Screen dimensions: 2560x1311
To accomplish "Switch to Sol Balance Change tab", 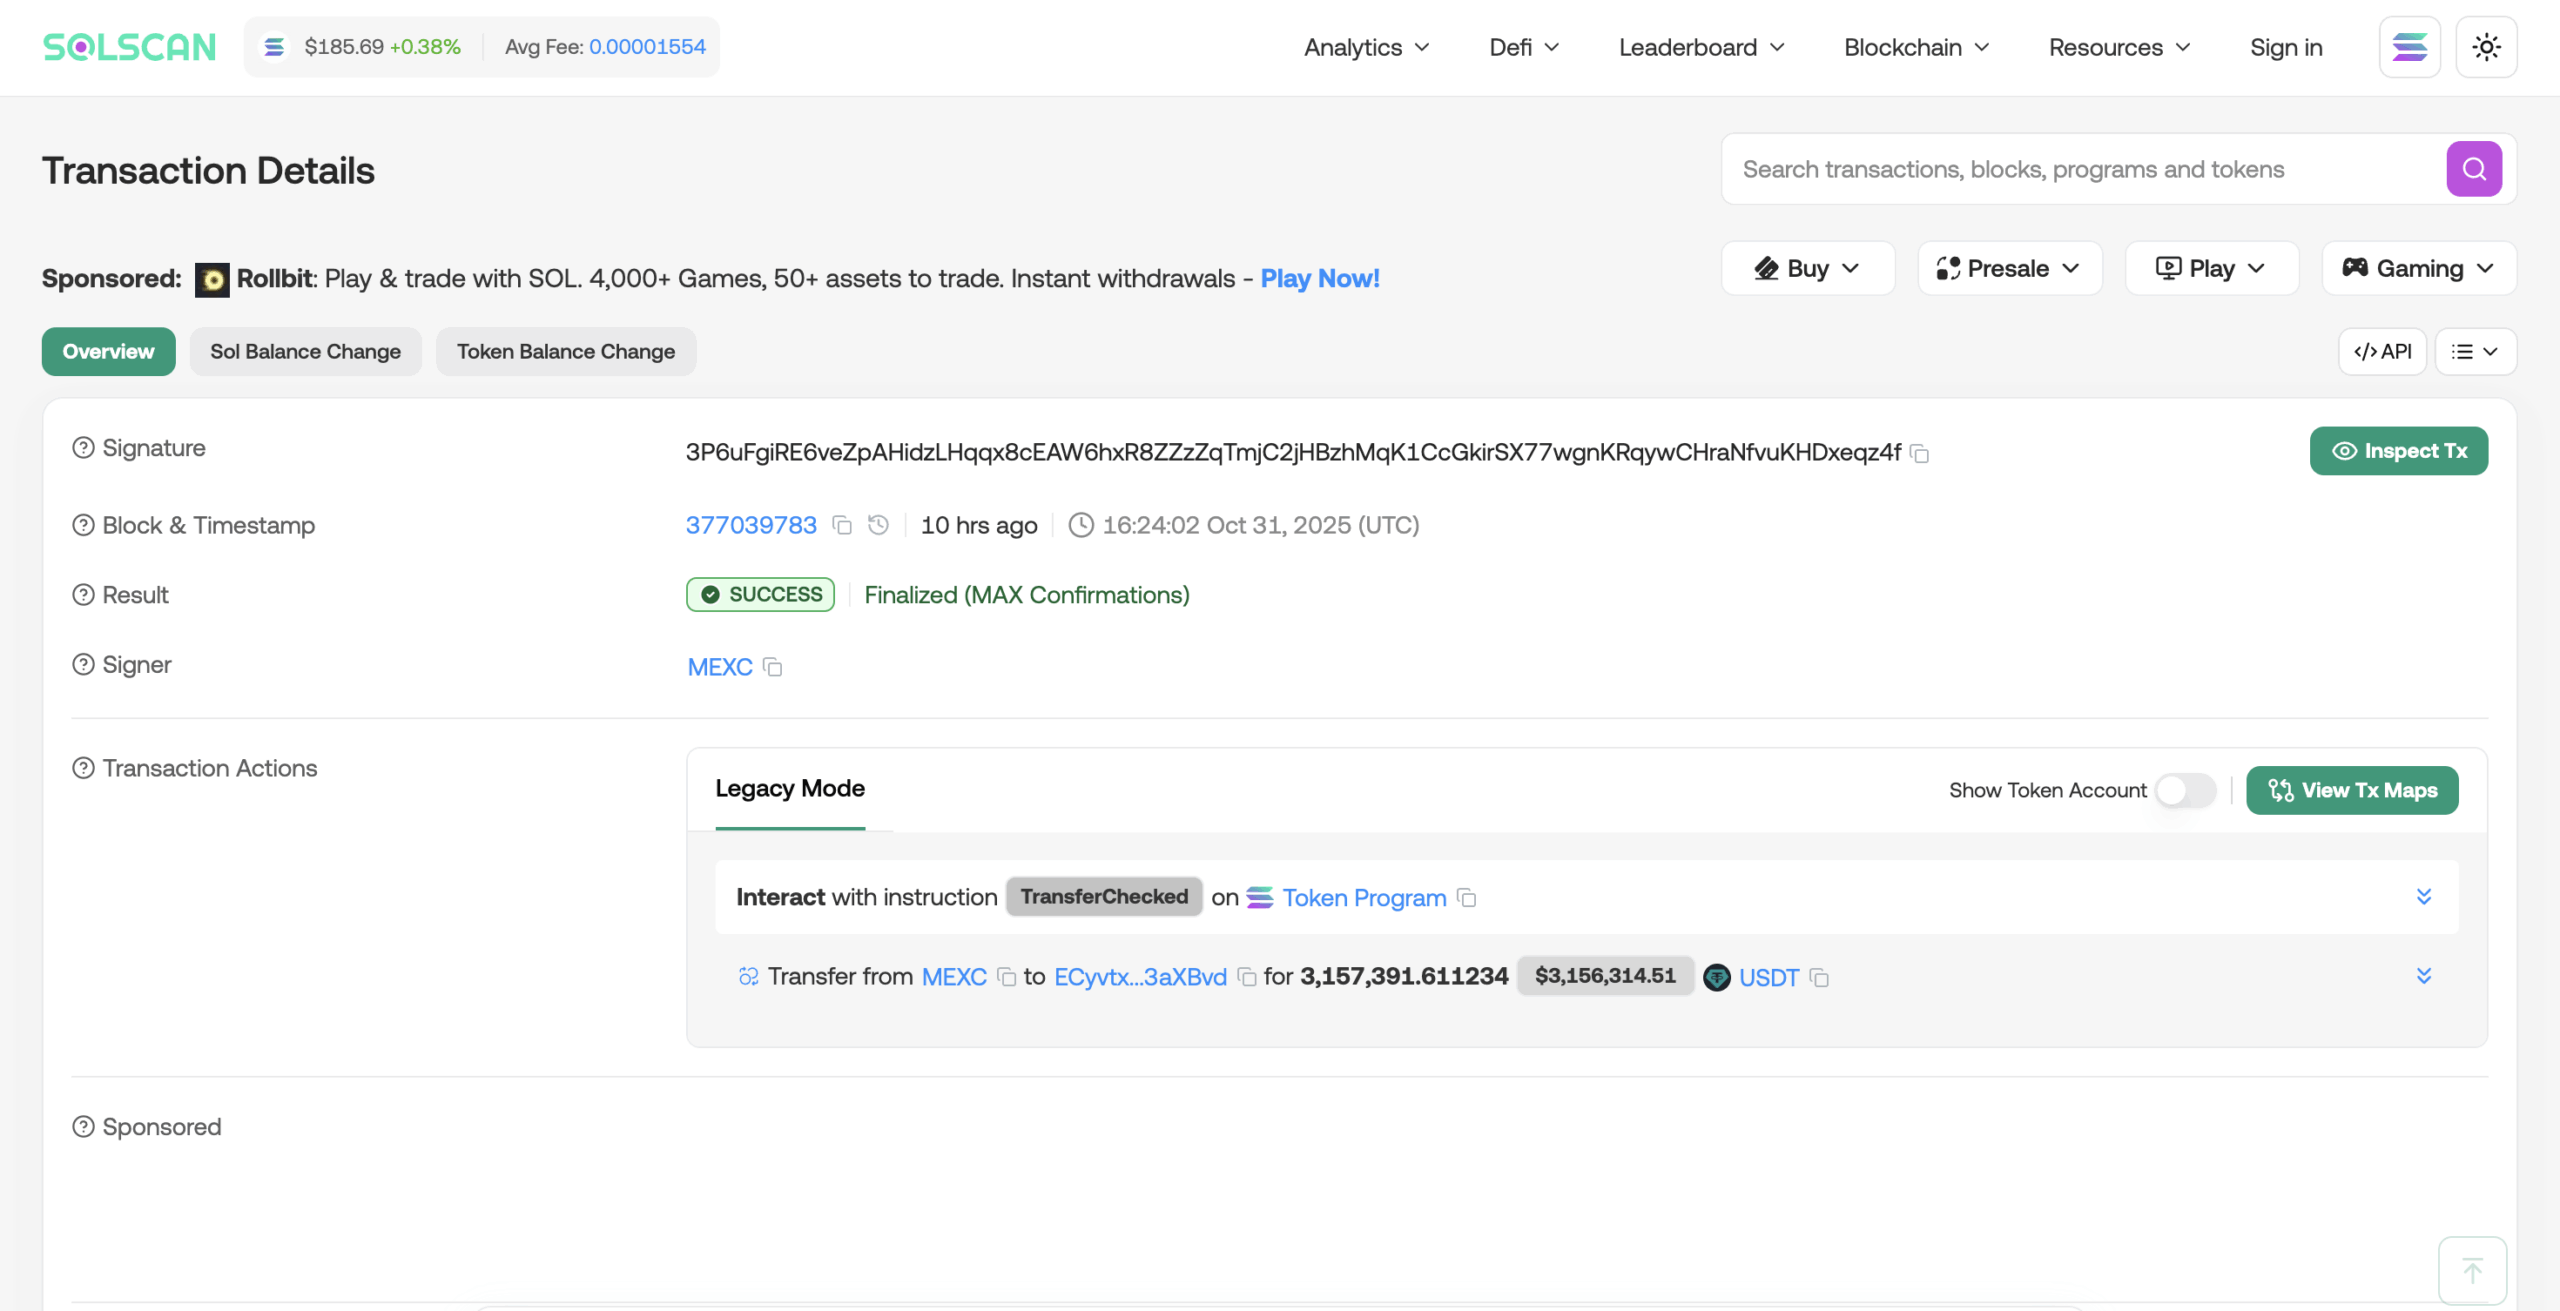I will (305, 352).
